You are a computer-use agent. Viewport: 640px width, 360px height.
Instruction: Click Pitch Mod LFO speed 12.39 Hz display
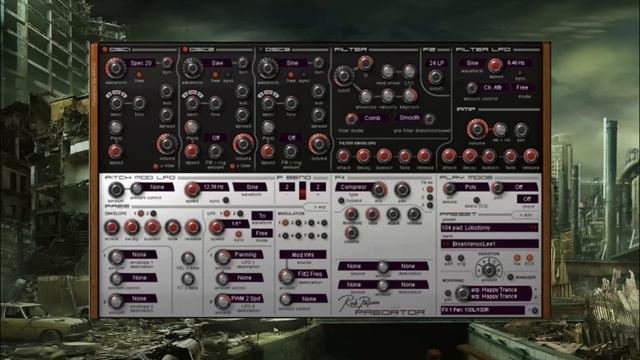click(214, 187)
